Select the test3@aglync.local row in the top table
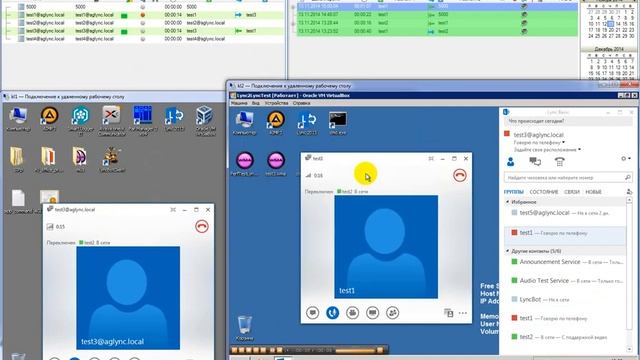 [143, 31]
